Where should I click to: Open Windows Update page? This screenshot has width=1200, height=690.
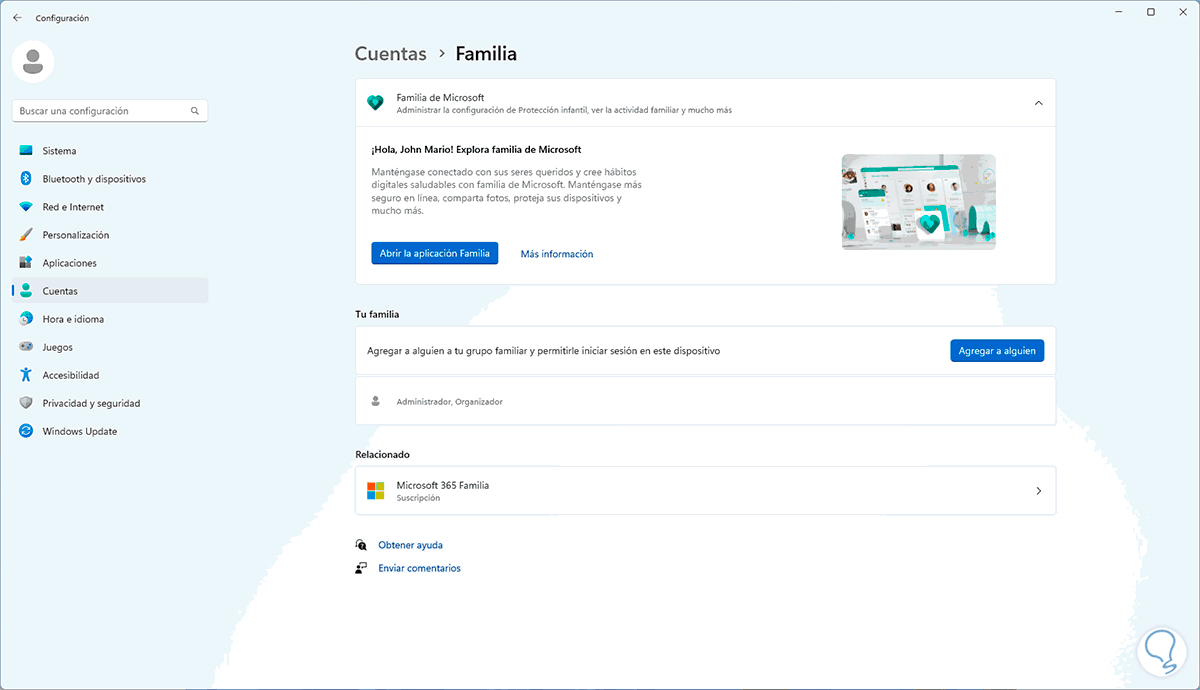tap(110, 431)
